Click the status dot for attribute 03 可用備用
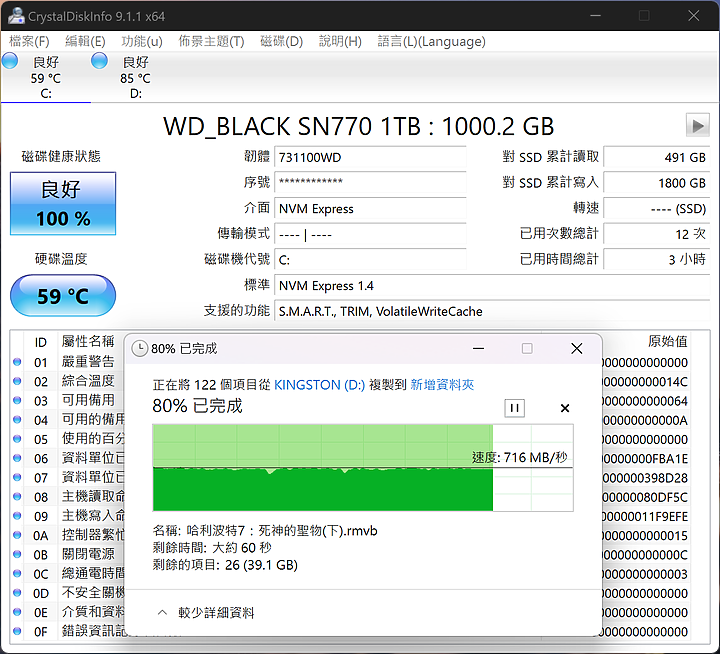The width and height of the screenshot is (720, 654). click(x=17, y=400)
